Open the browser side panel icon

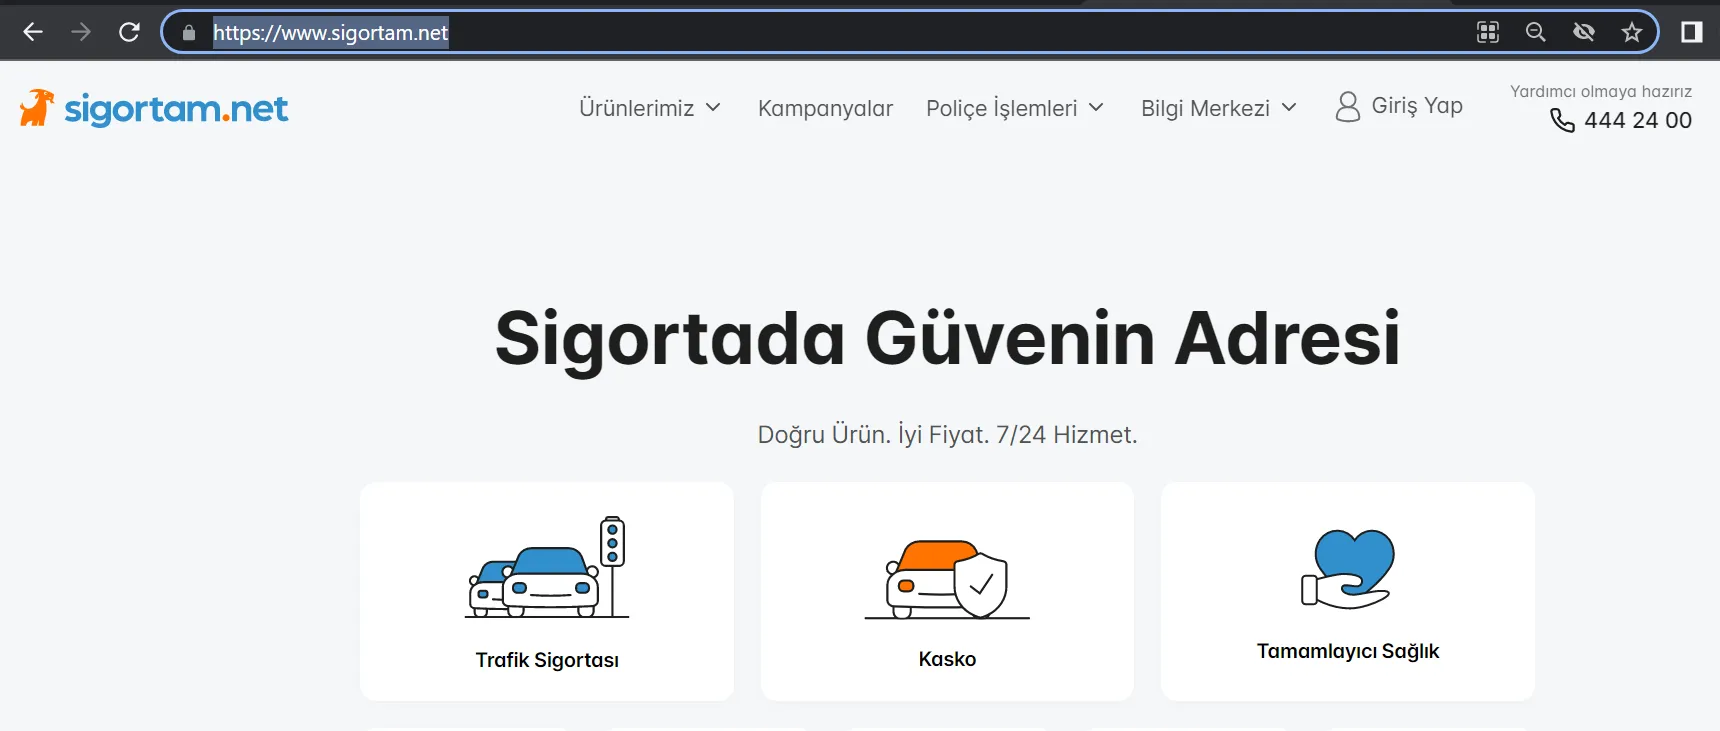tap(1692, 32)
